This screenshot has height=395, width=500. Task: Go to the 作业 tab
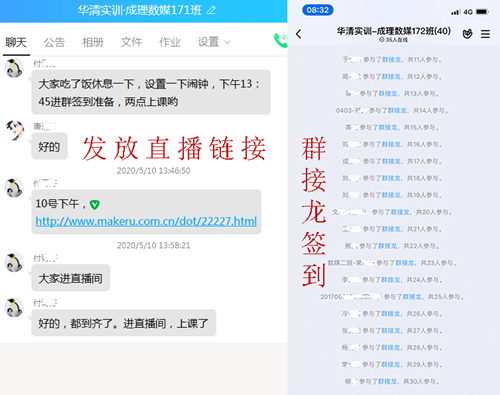click(170, 42)
